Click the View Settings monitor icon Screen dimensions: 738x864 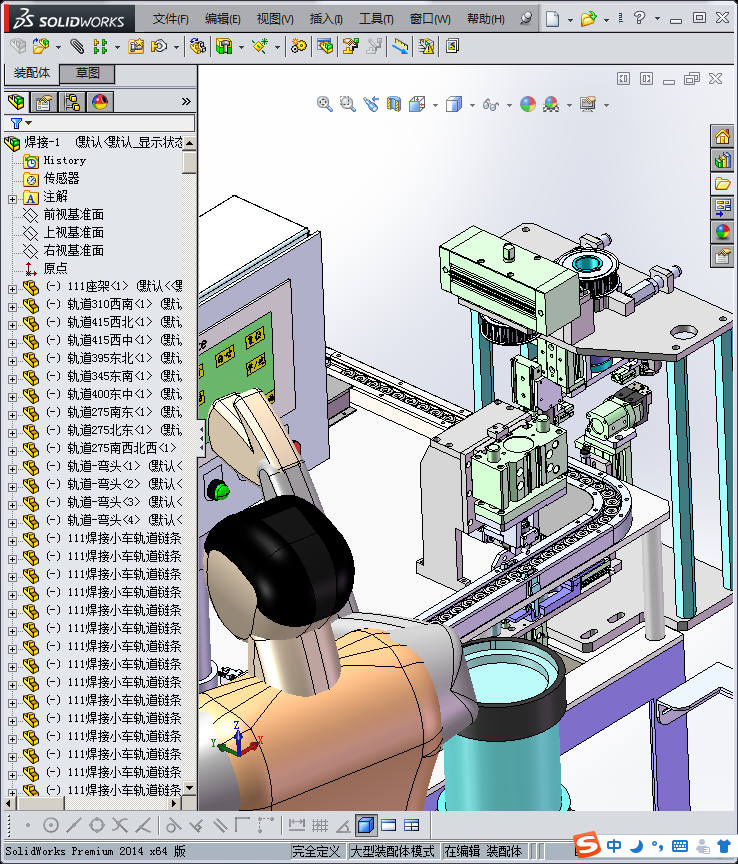coord(588,104)
